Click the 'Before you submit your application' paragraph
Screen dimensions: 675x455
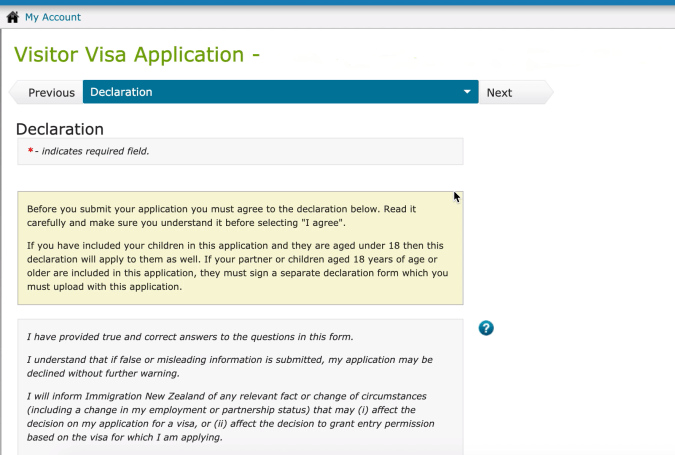coord(221,215)
